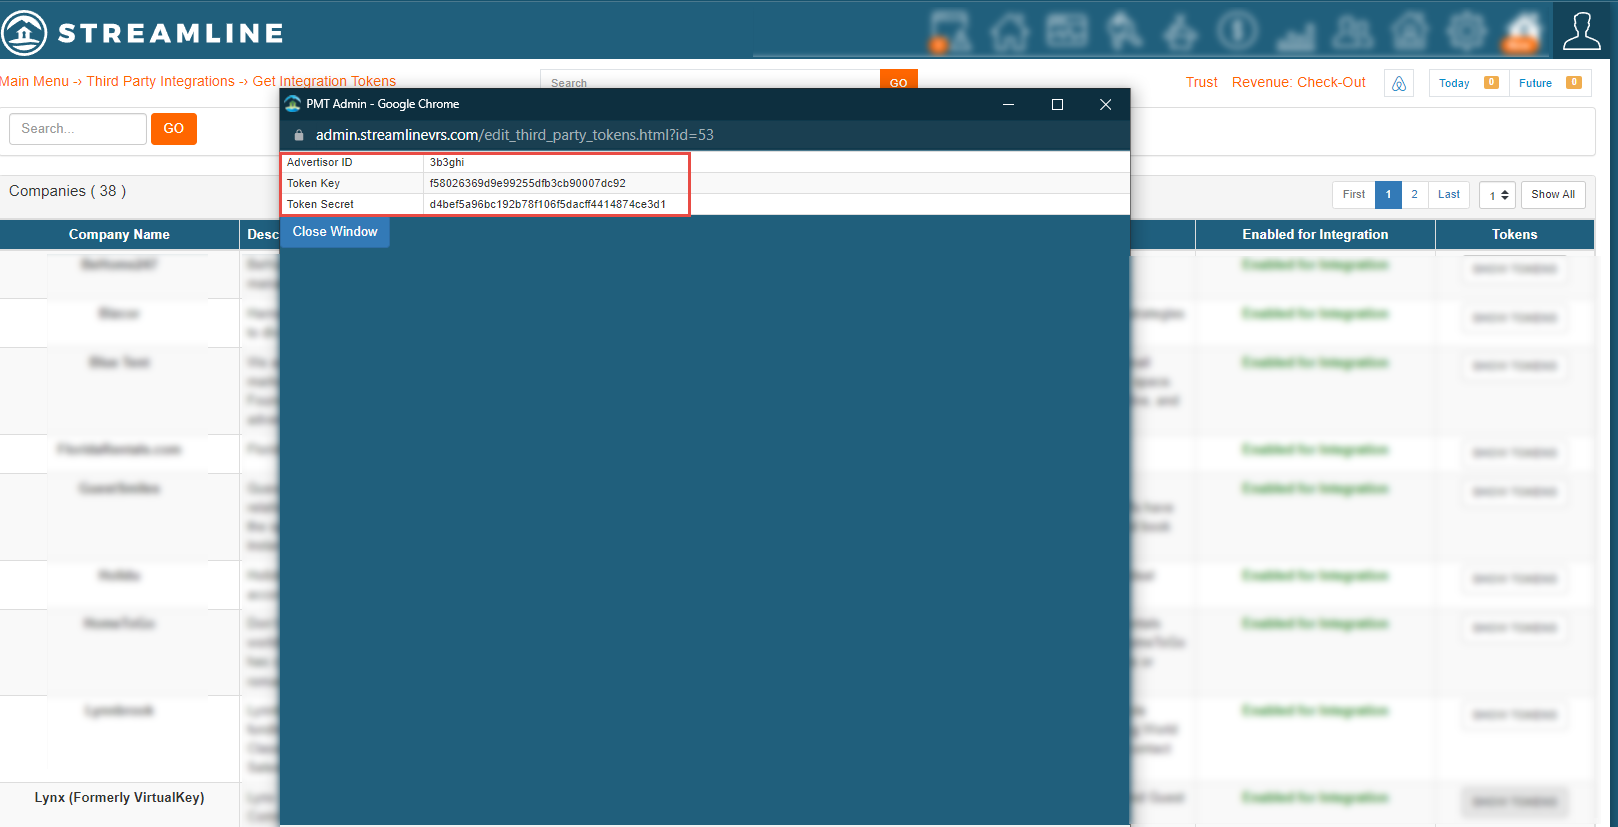1618x827 pixels.
Task: Click the PMT Admin window favicon
Action: (293, 104)
